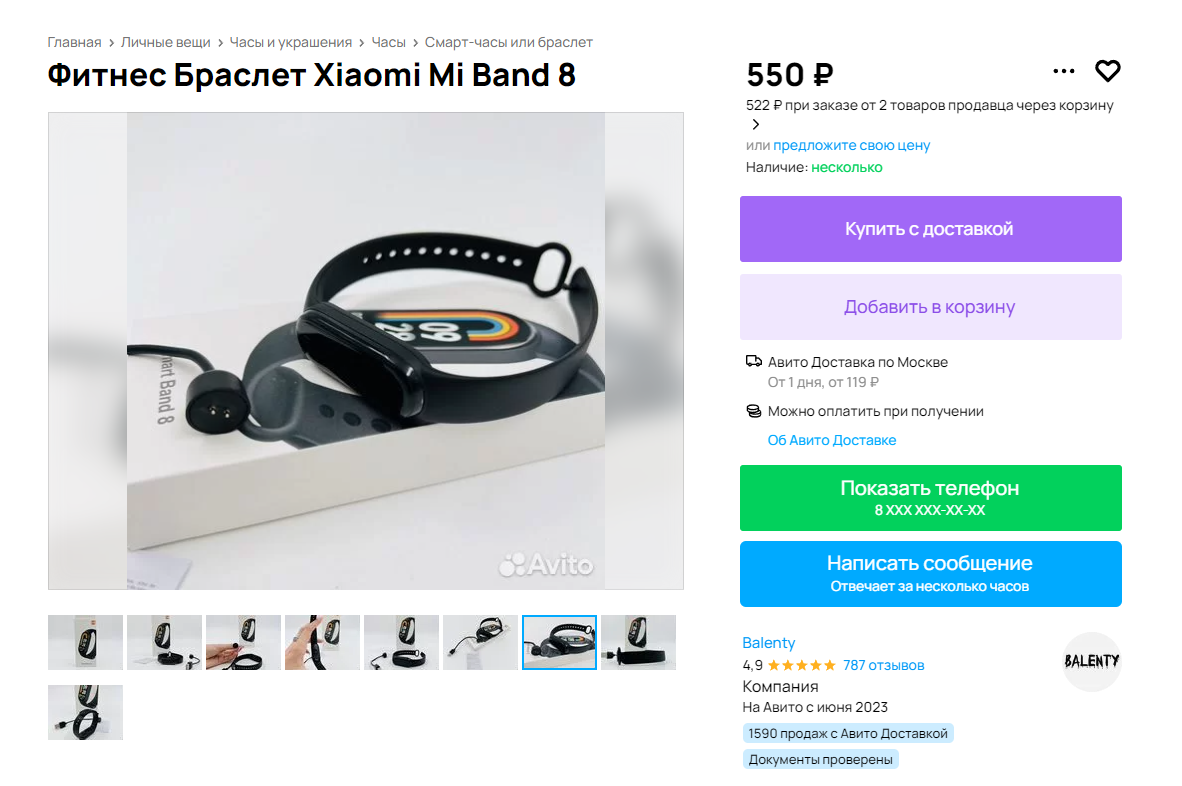Click Купить с доставкой button

(x=930, y=229)
